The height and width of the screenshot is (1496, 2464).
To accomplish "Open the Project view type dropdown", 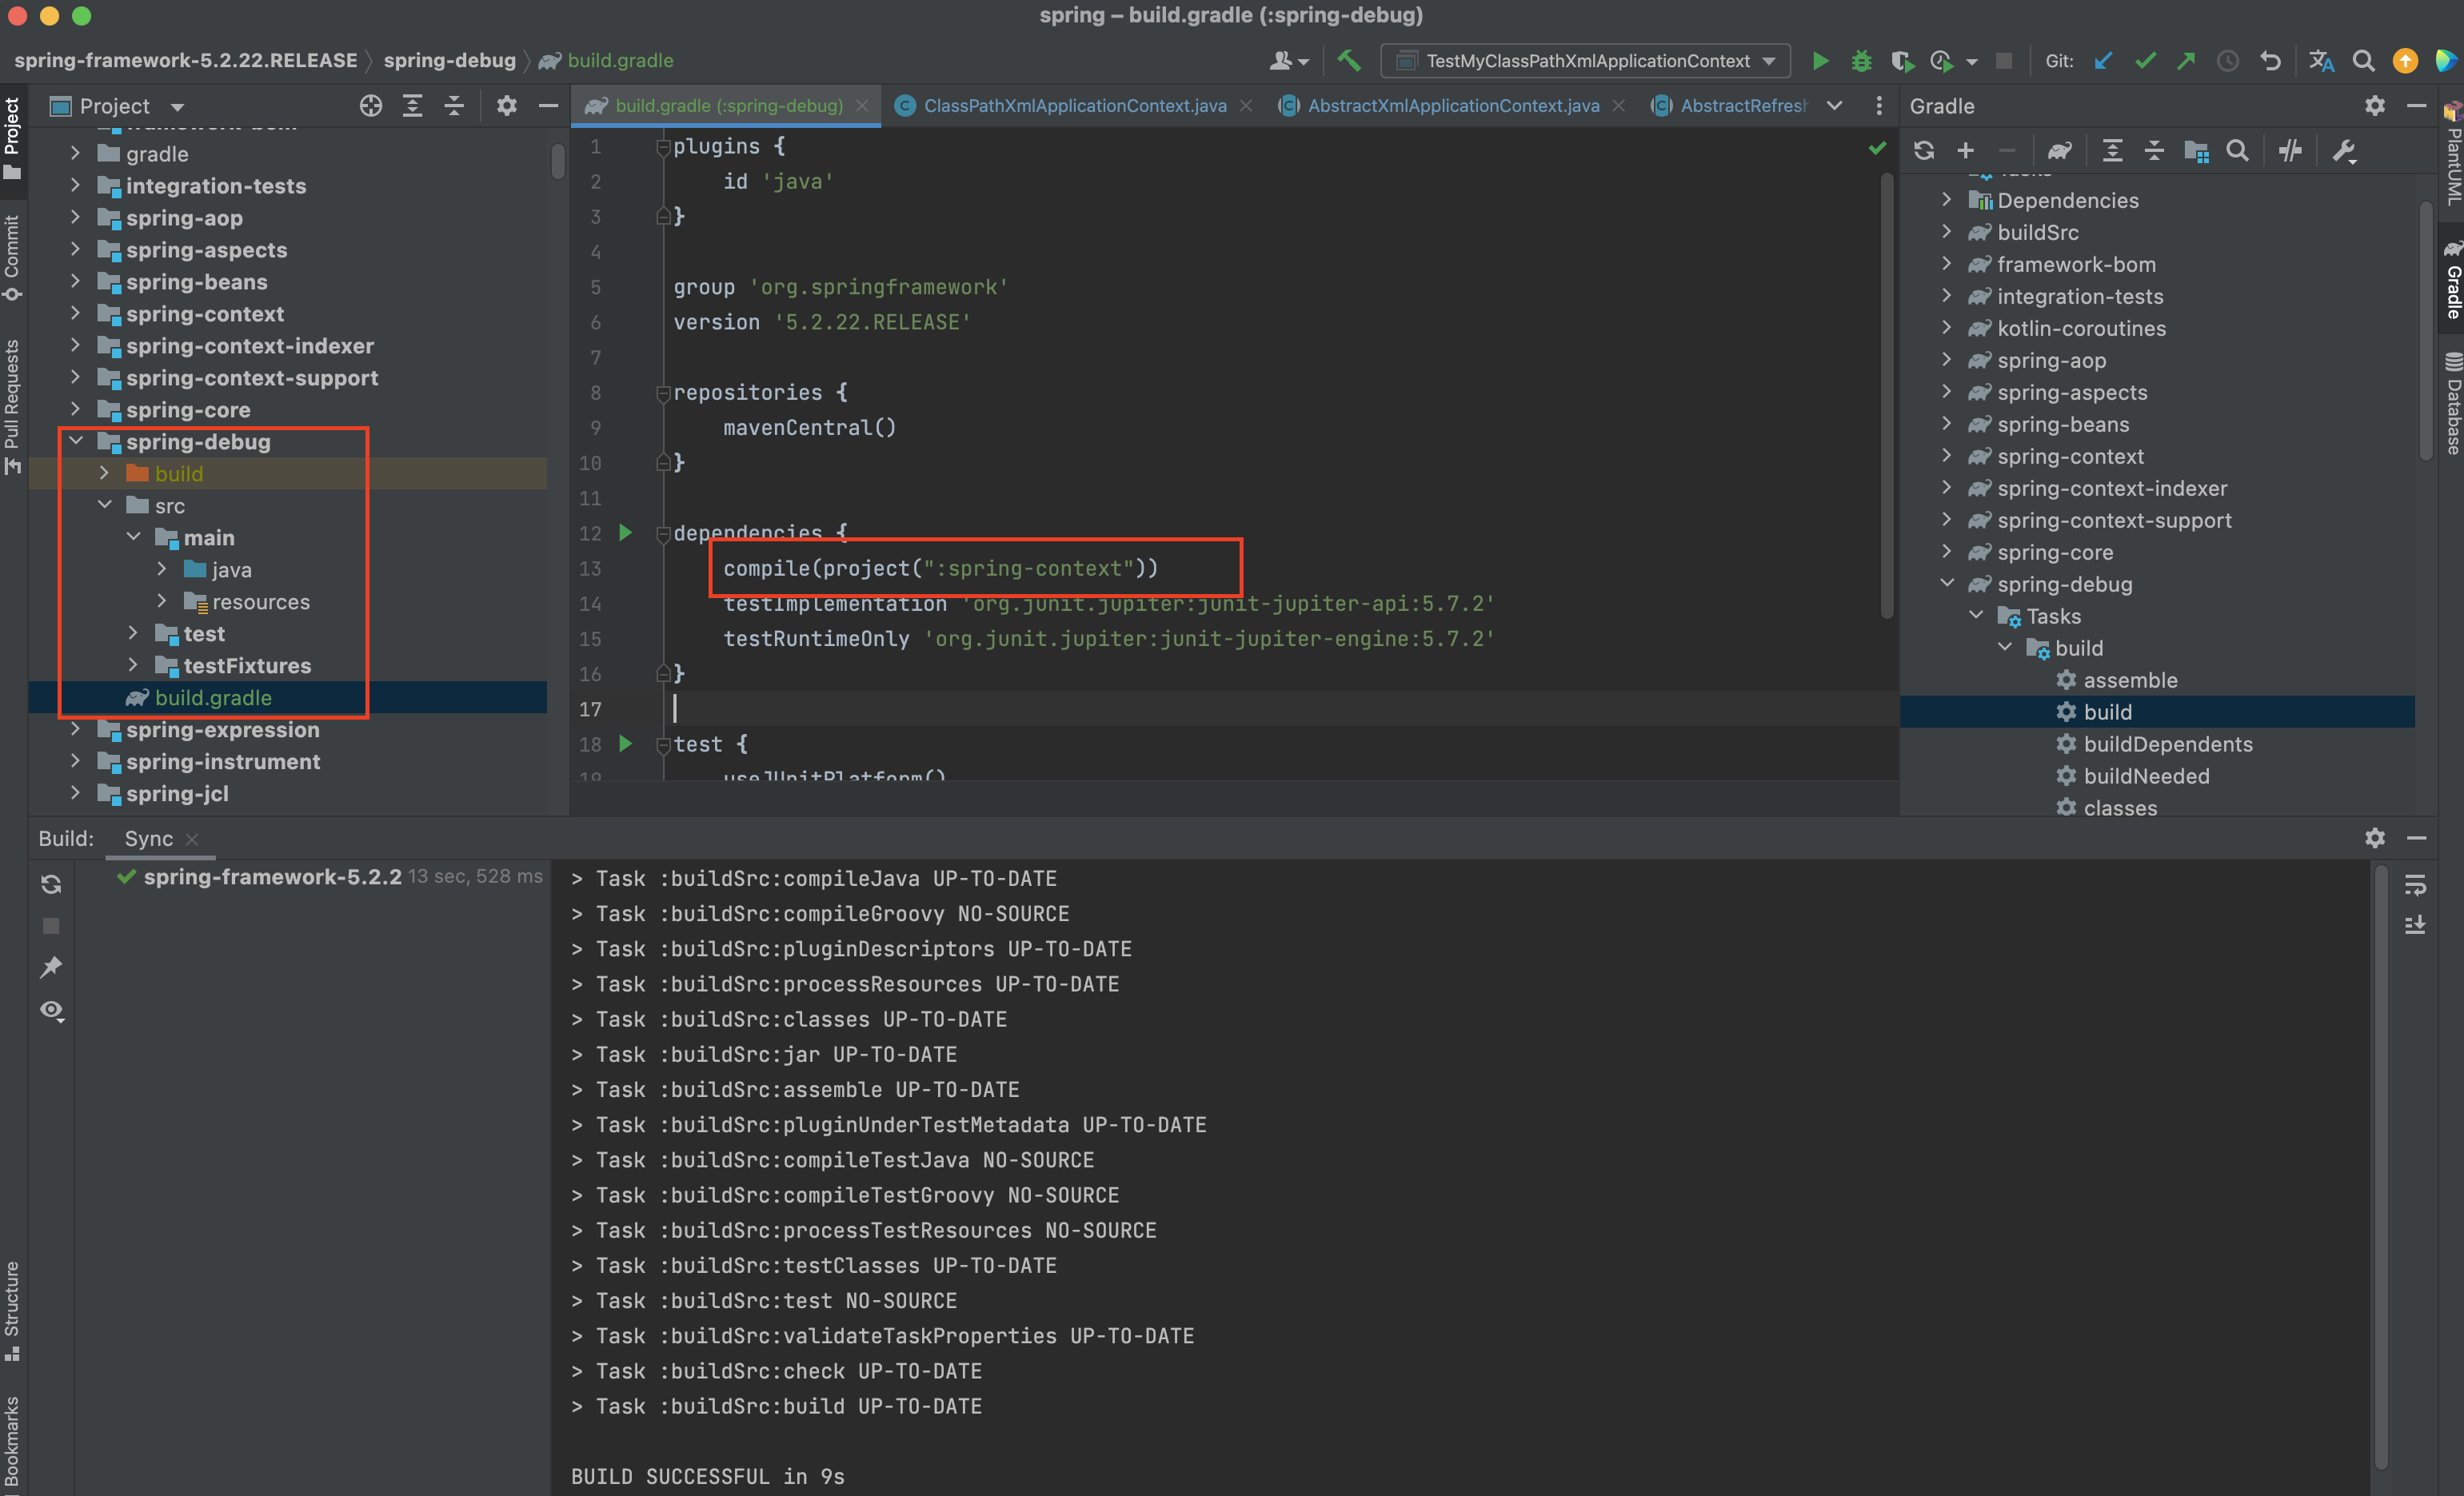I will (x=177, y=107).
